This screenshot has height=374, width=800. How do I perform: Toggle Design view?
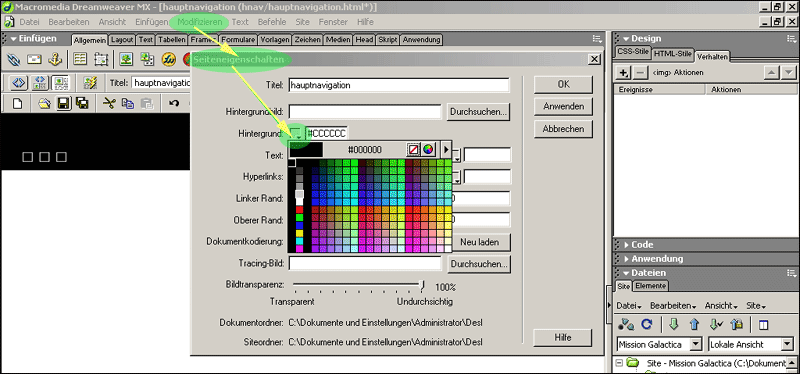click(x=61, y=82)
